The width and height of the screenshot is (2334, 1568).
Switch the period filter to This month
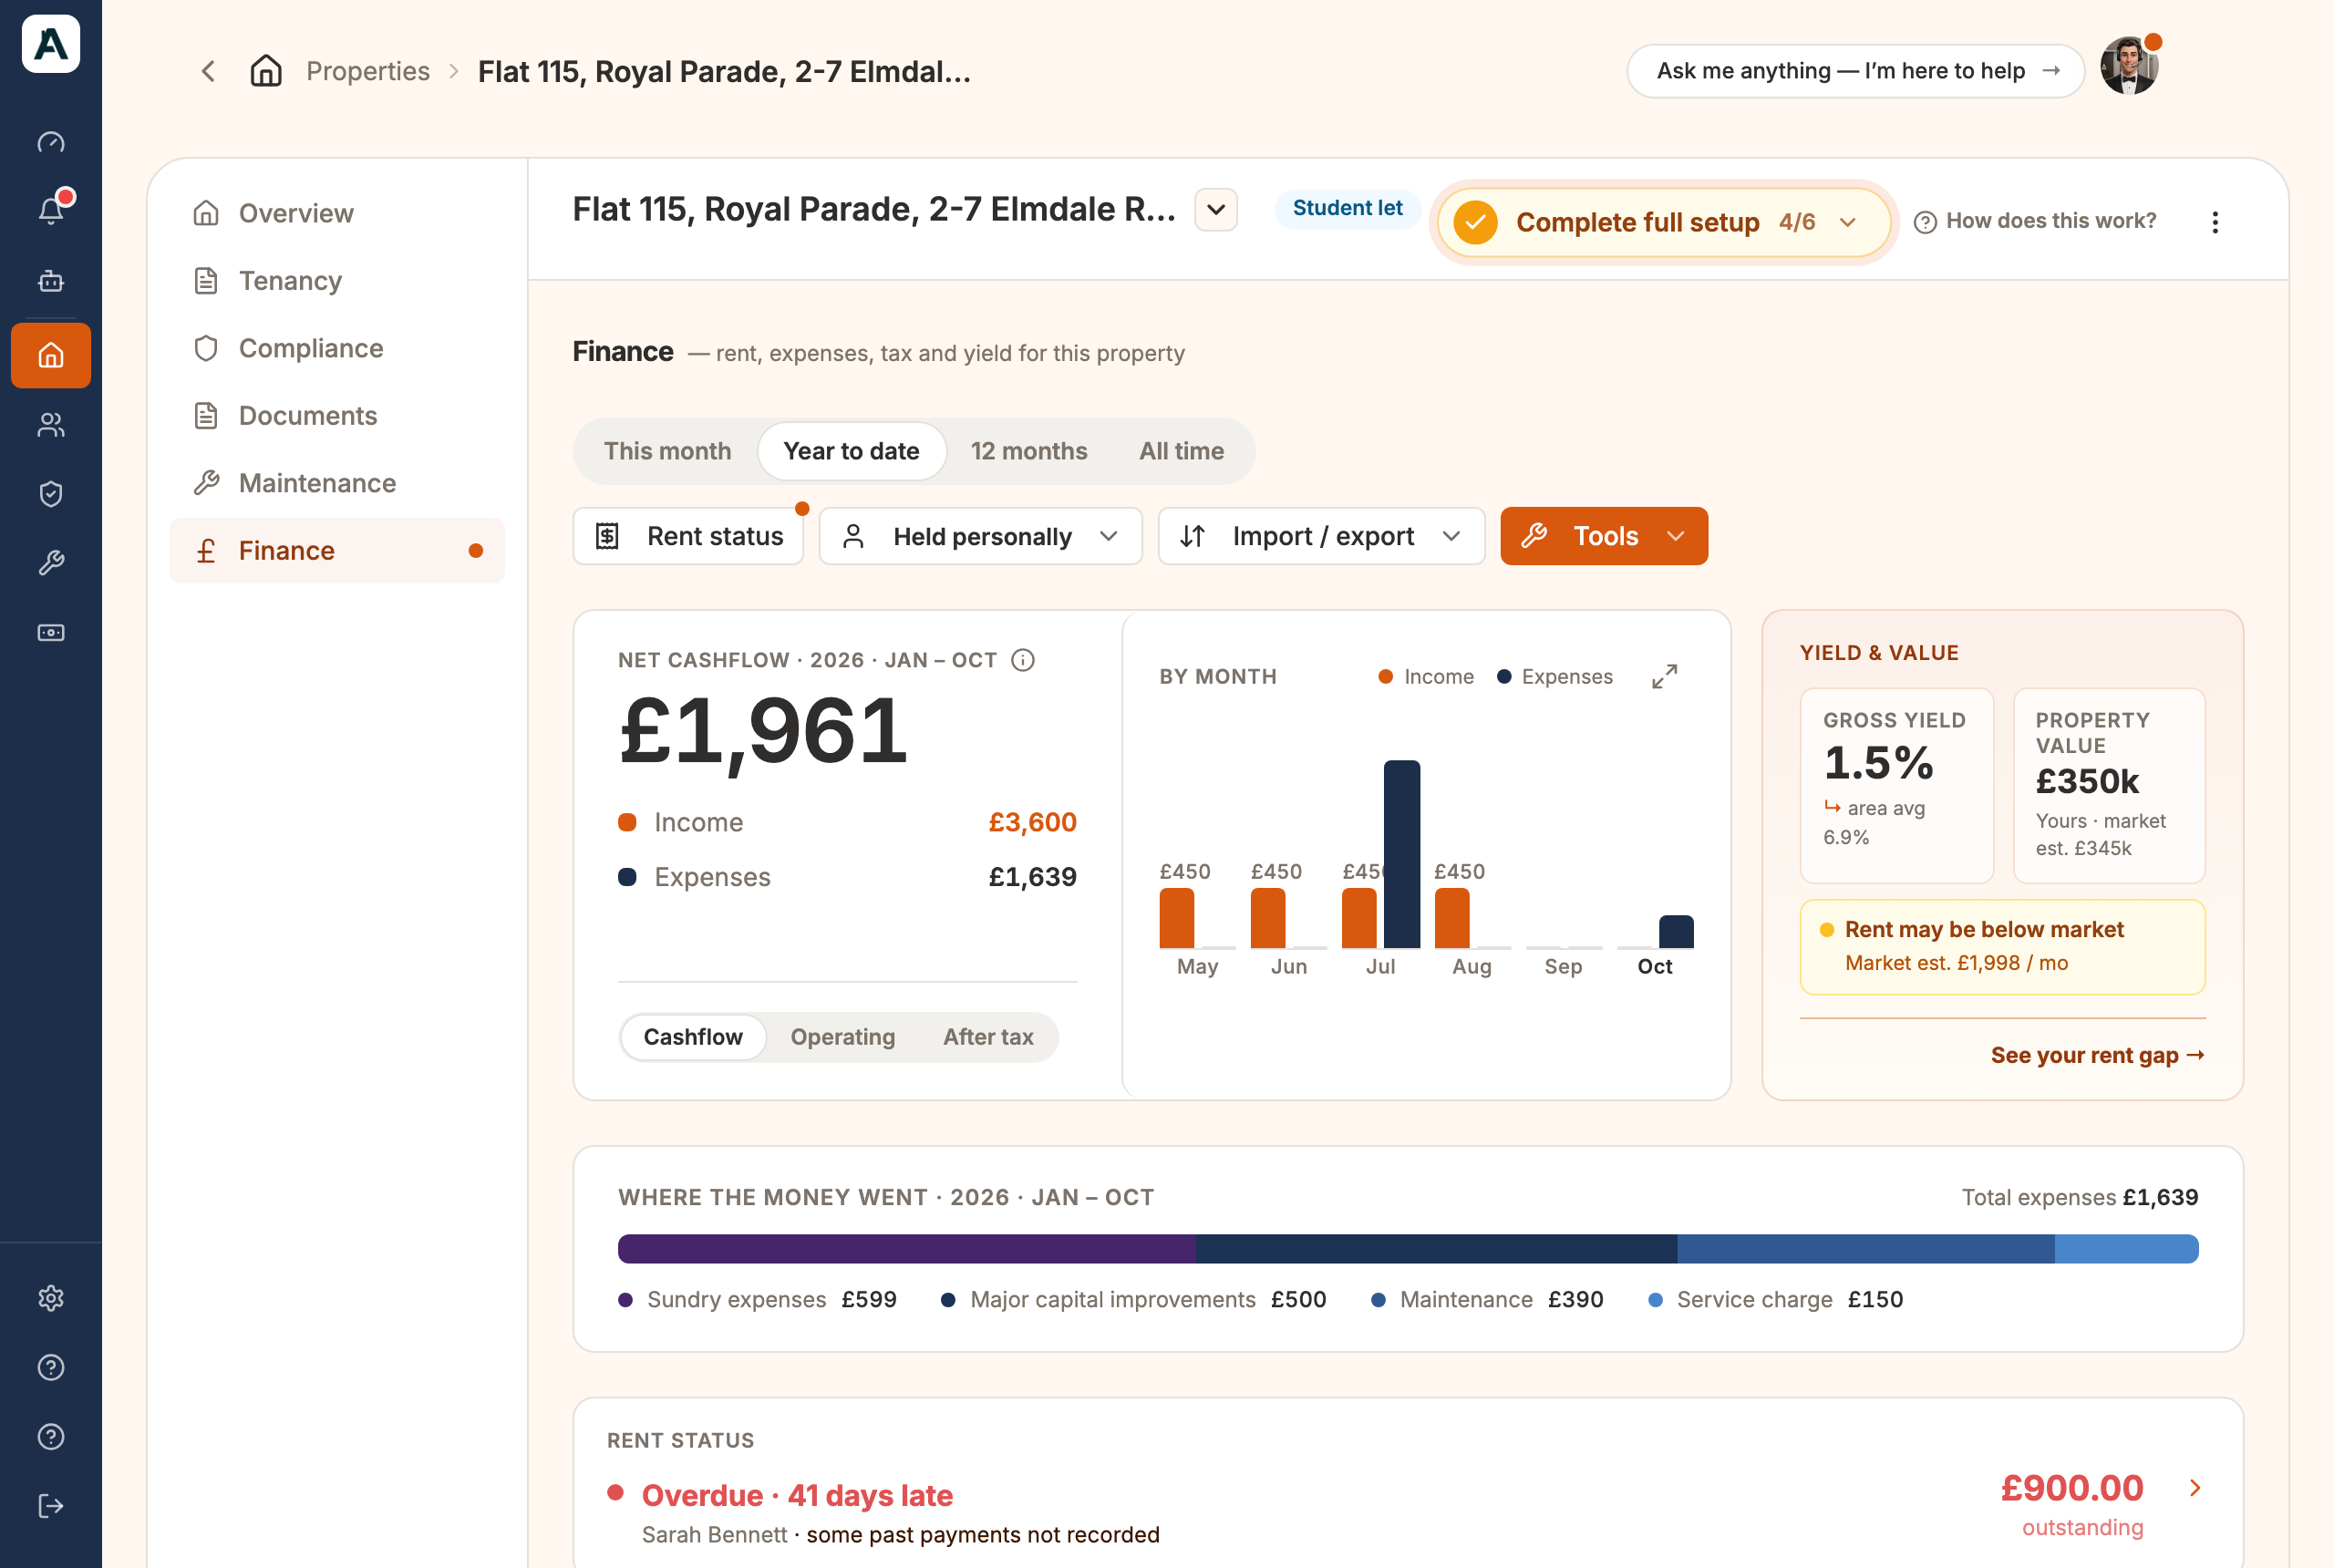click(x=667, y=451)
